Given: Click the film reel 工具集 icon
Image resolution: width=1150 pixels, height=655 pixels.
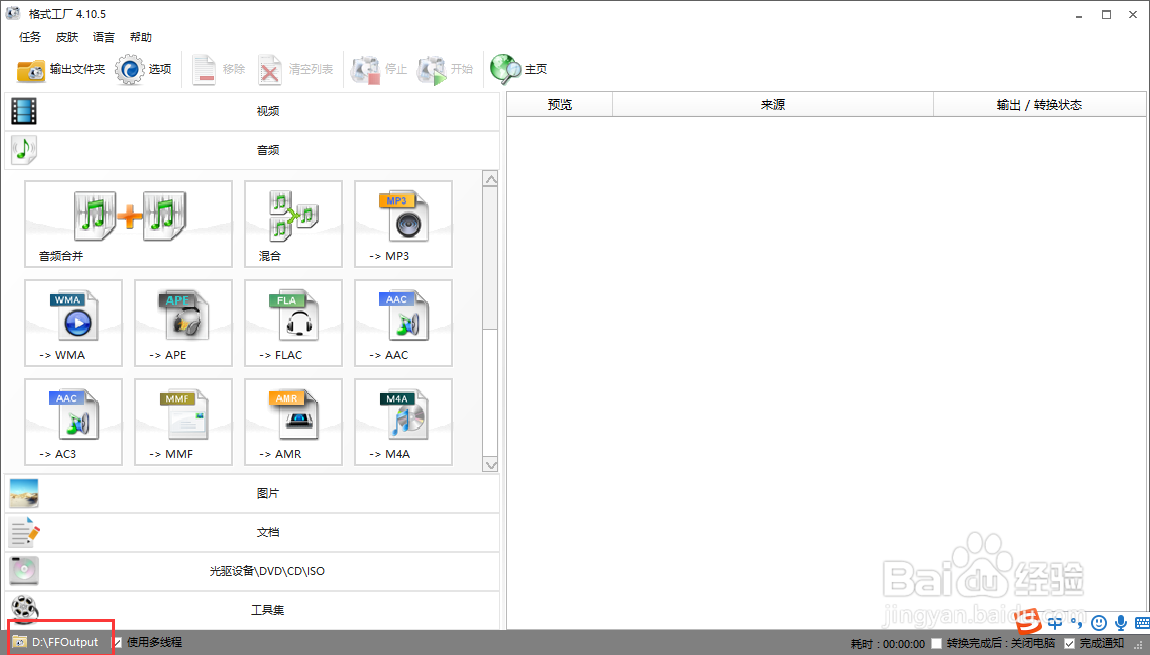Looking at the screenshot, I should point(24,609).
